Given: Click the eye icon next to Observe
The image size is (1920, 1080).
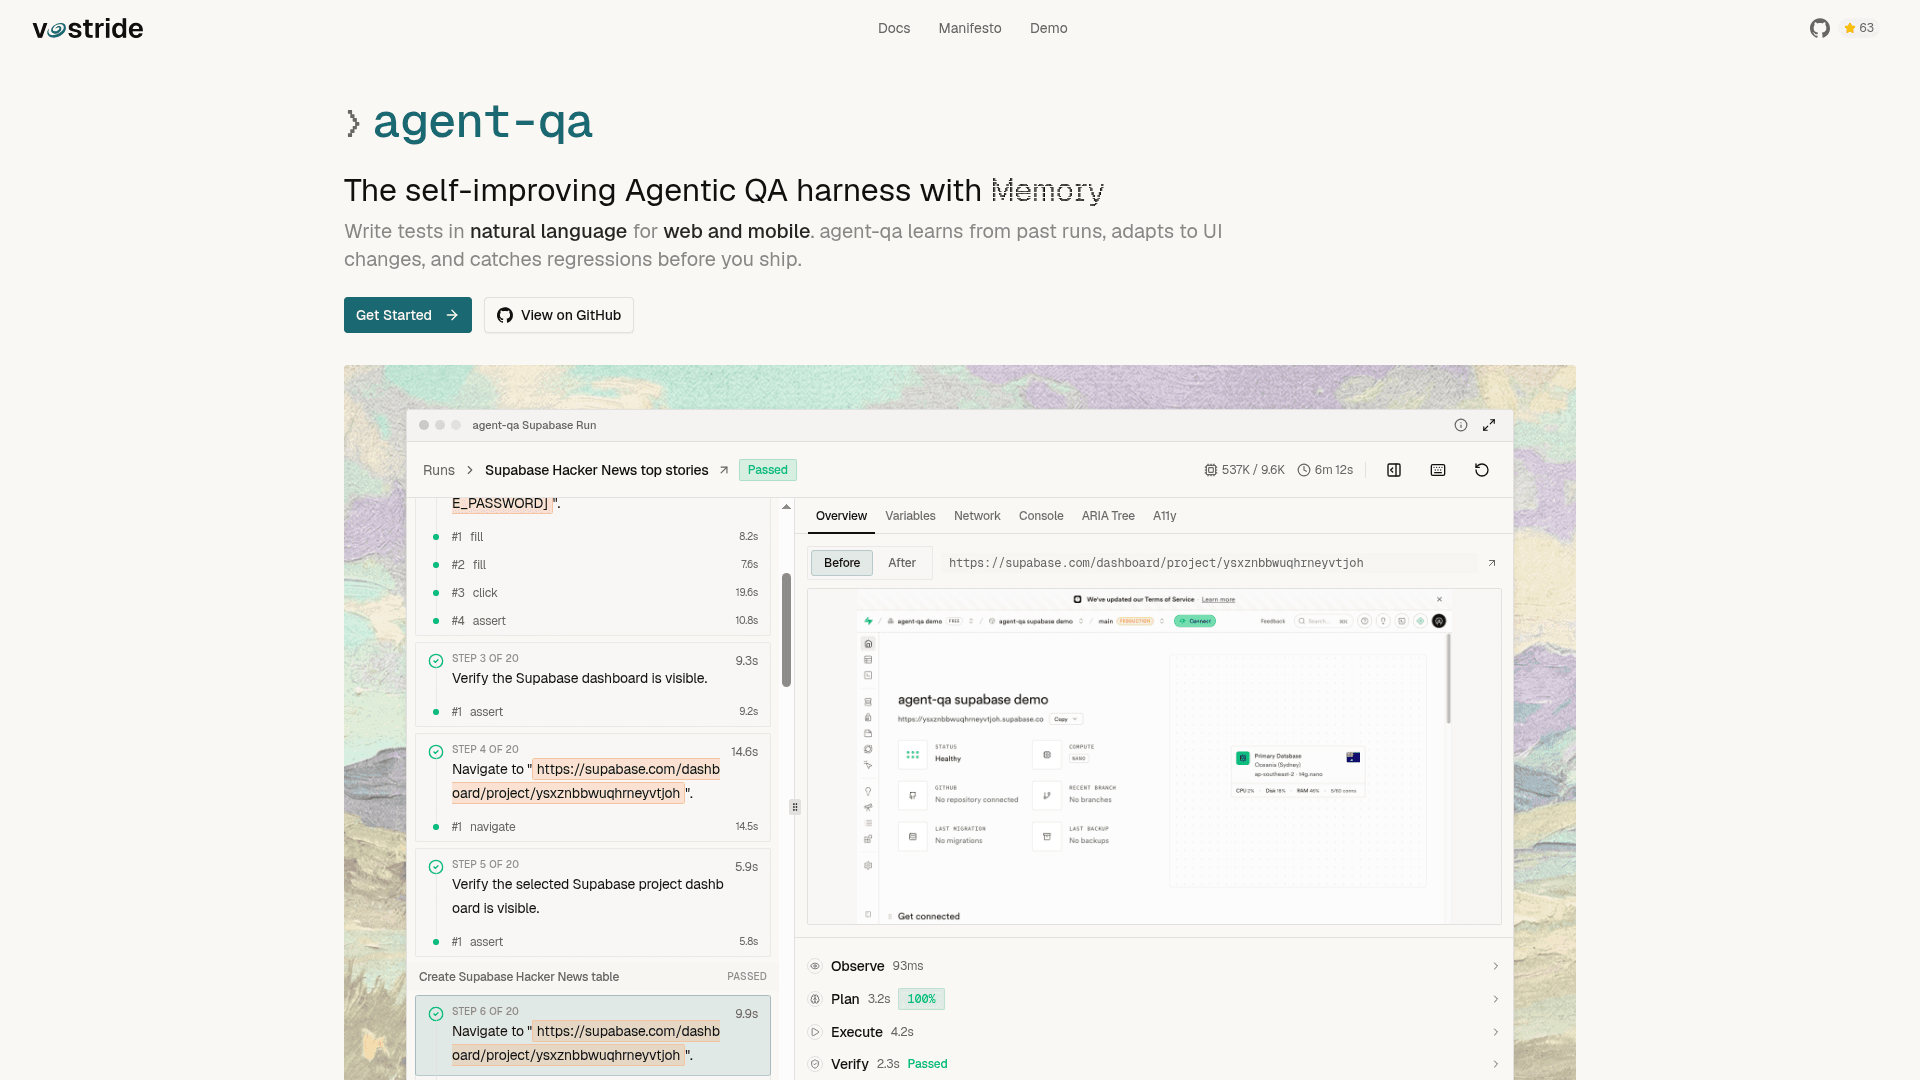Looking at the screenshot, I should click(815, 966).
